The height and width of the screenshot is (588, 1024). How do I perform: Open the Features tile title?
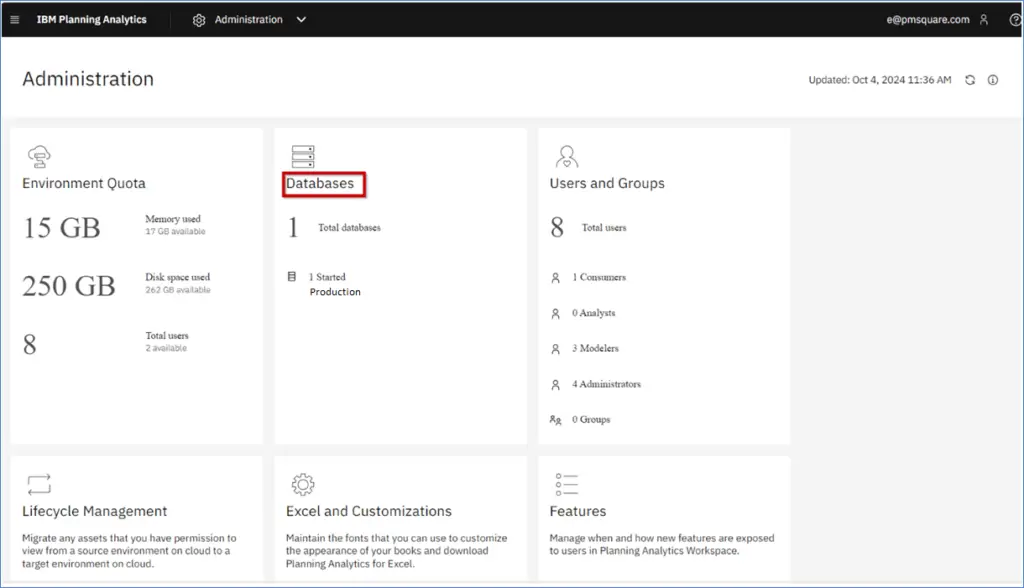tap(577, 511)
